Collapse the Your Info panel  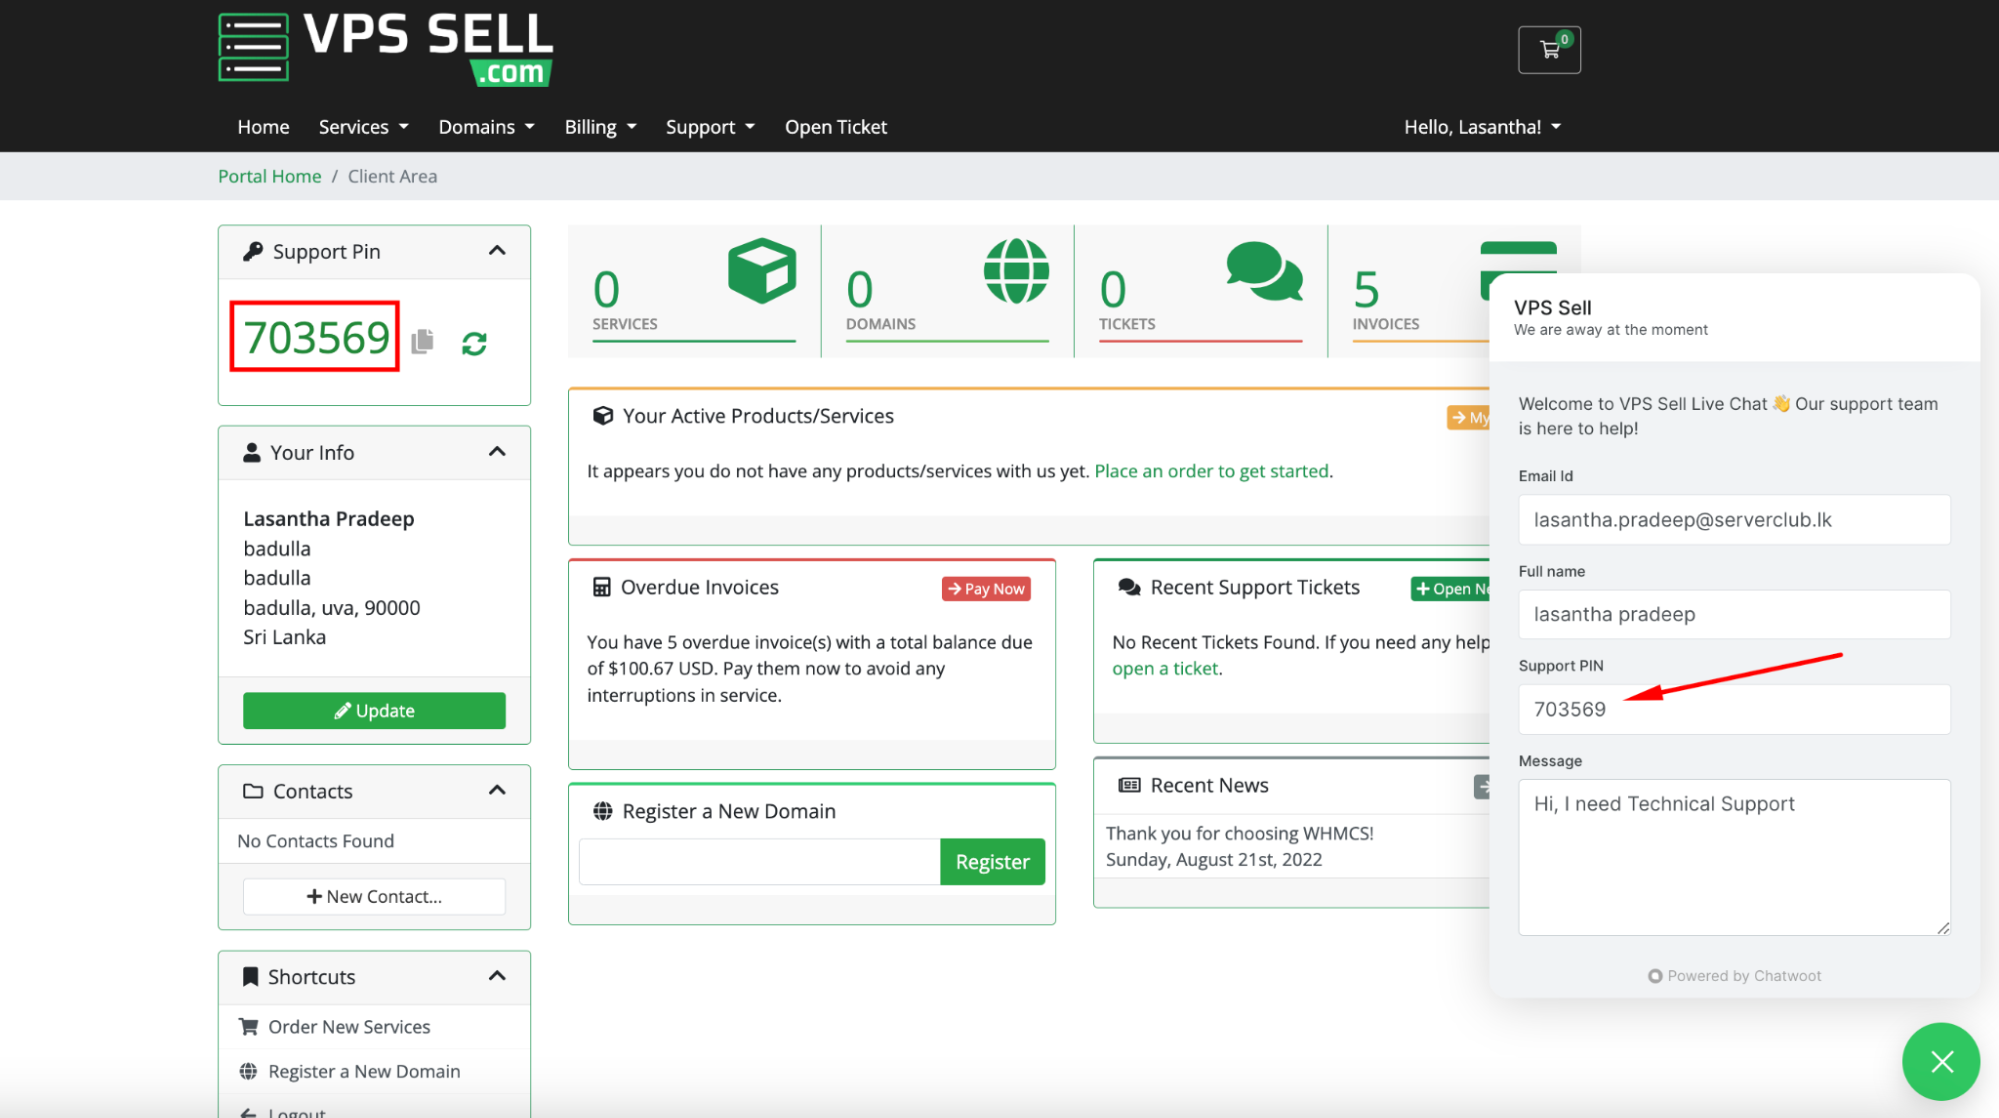point(497,452)
